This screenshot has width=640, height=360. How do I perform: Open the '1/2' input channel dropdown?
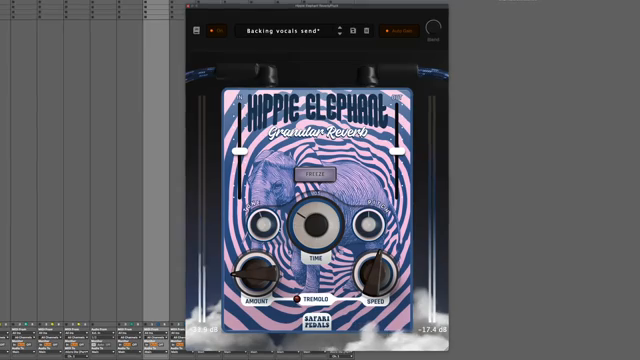pos(103,338)
